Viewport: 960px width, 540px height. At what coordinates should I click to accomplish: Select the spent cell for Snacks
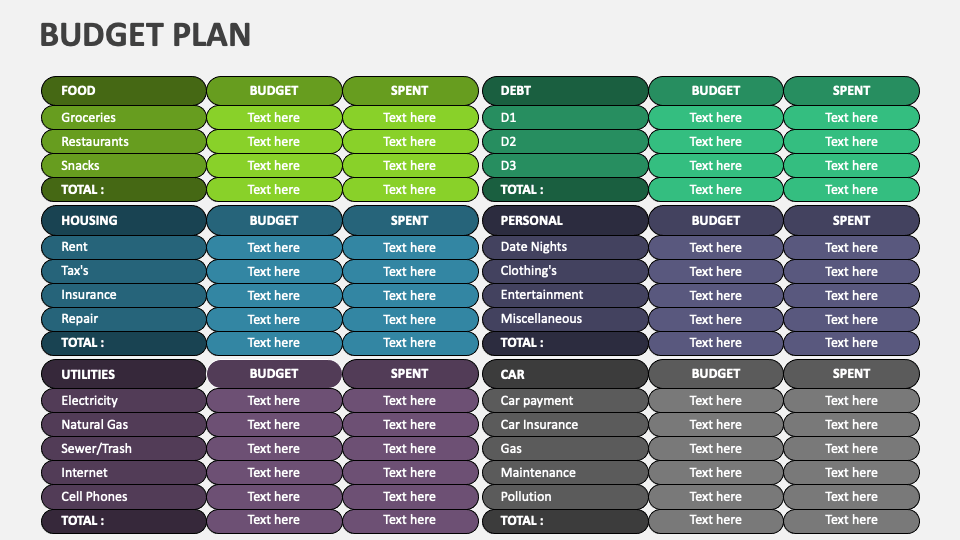pos(410,166)
